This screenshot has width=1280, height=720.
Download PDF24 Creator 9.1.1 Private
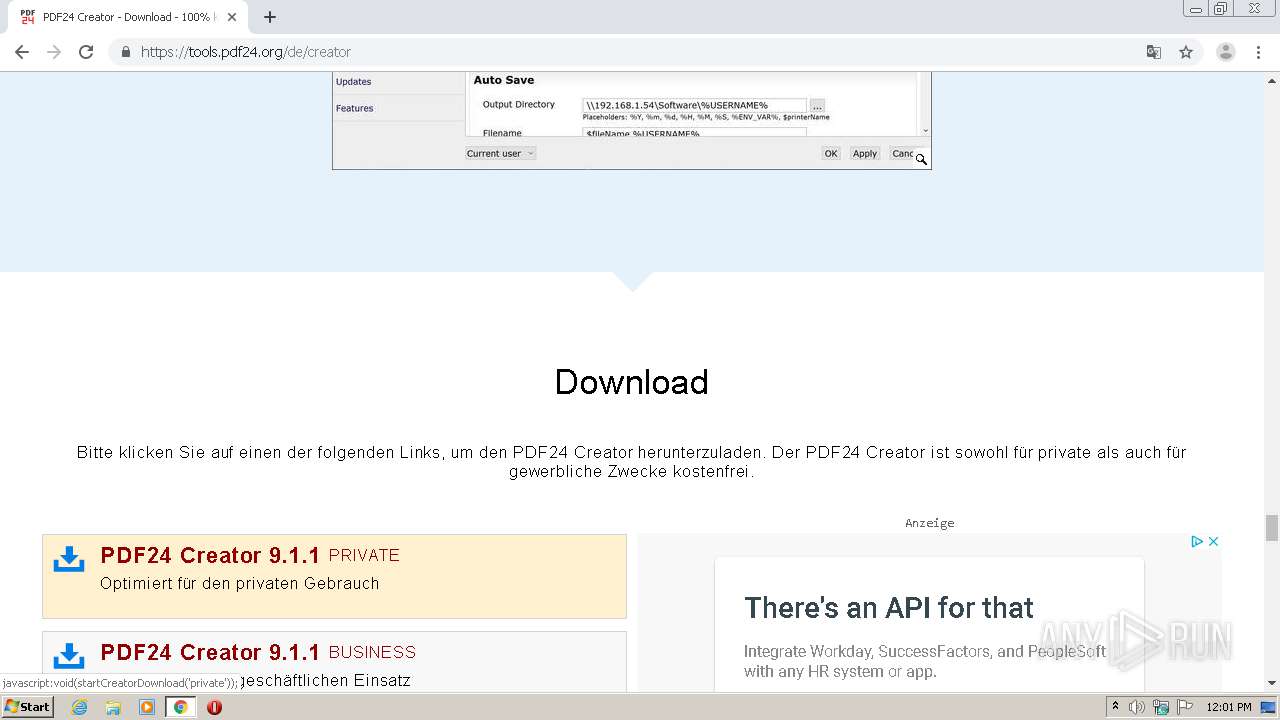334,576
